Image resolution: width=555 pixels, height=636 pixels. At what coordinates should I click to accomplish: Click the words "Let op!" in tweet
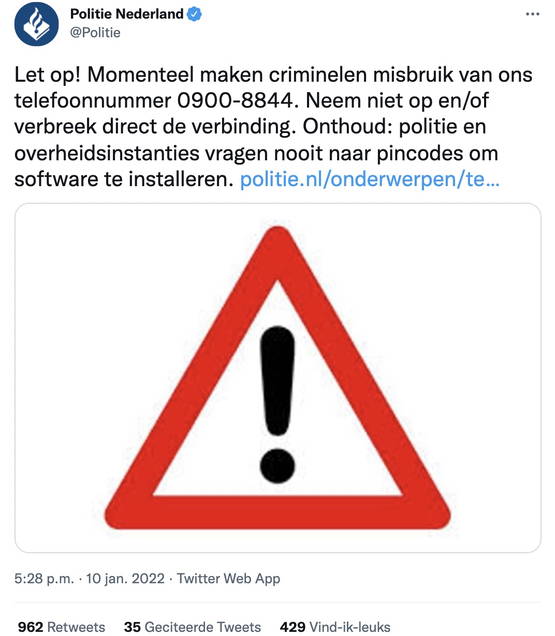47,75
